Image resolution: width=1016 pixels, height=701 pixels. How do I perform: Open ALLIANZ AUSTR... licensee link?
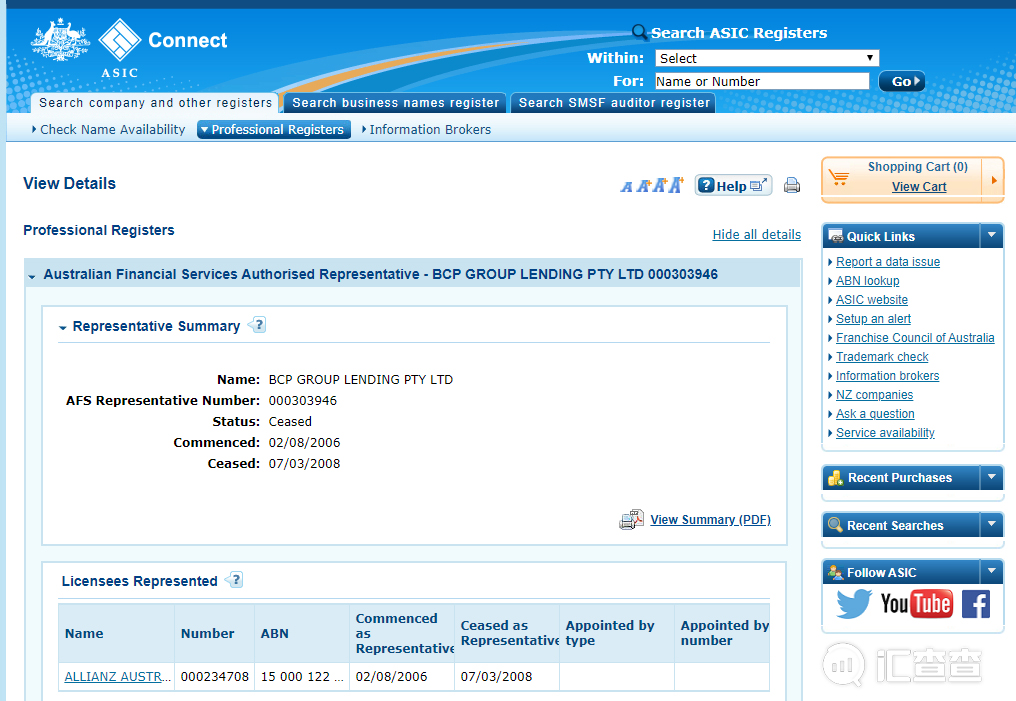[118, 676]
